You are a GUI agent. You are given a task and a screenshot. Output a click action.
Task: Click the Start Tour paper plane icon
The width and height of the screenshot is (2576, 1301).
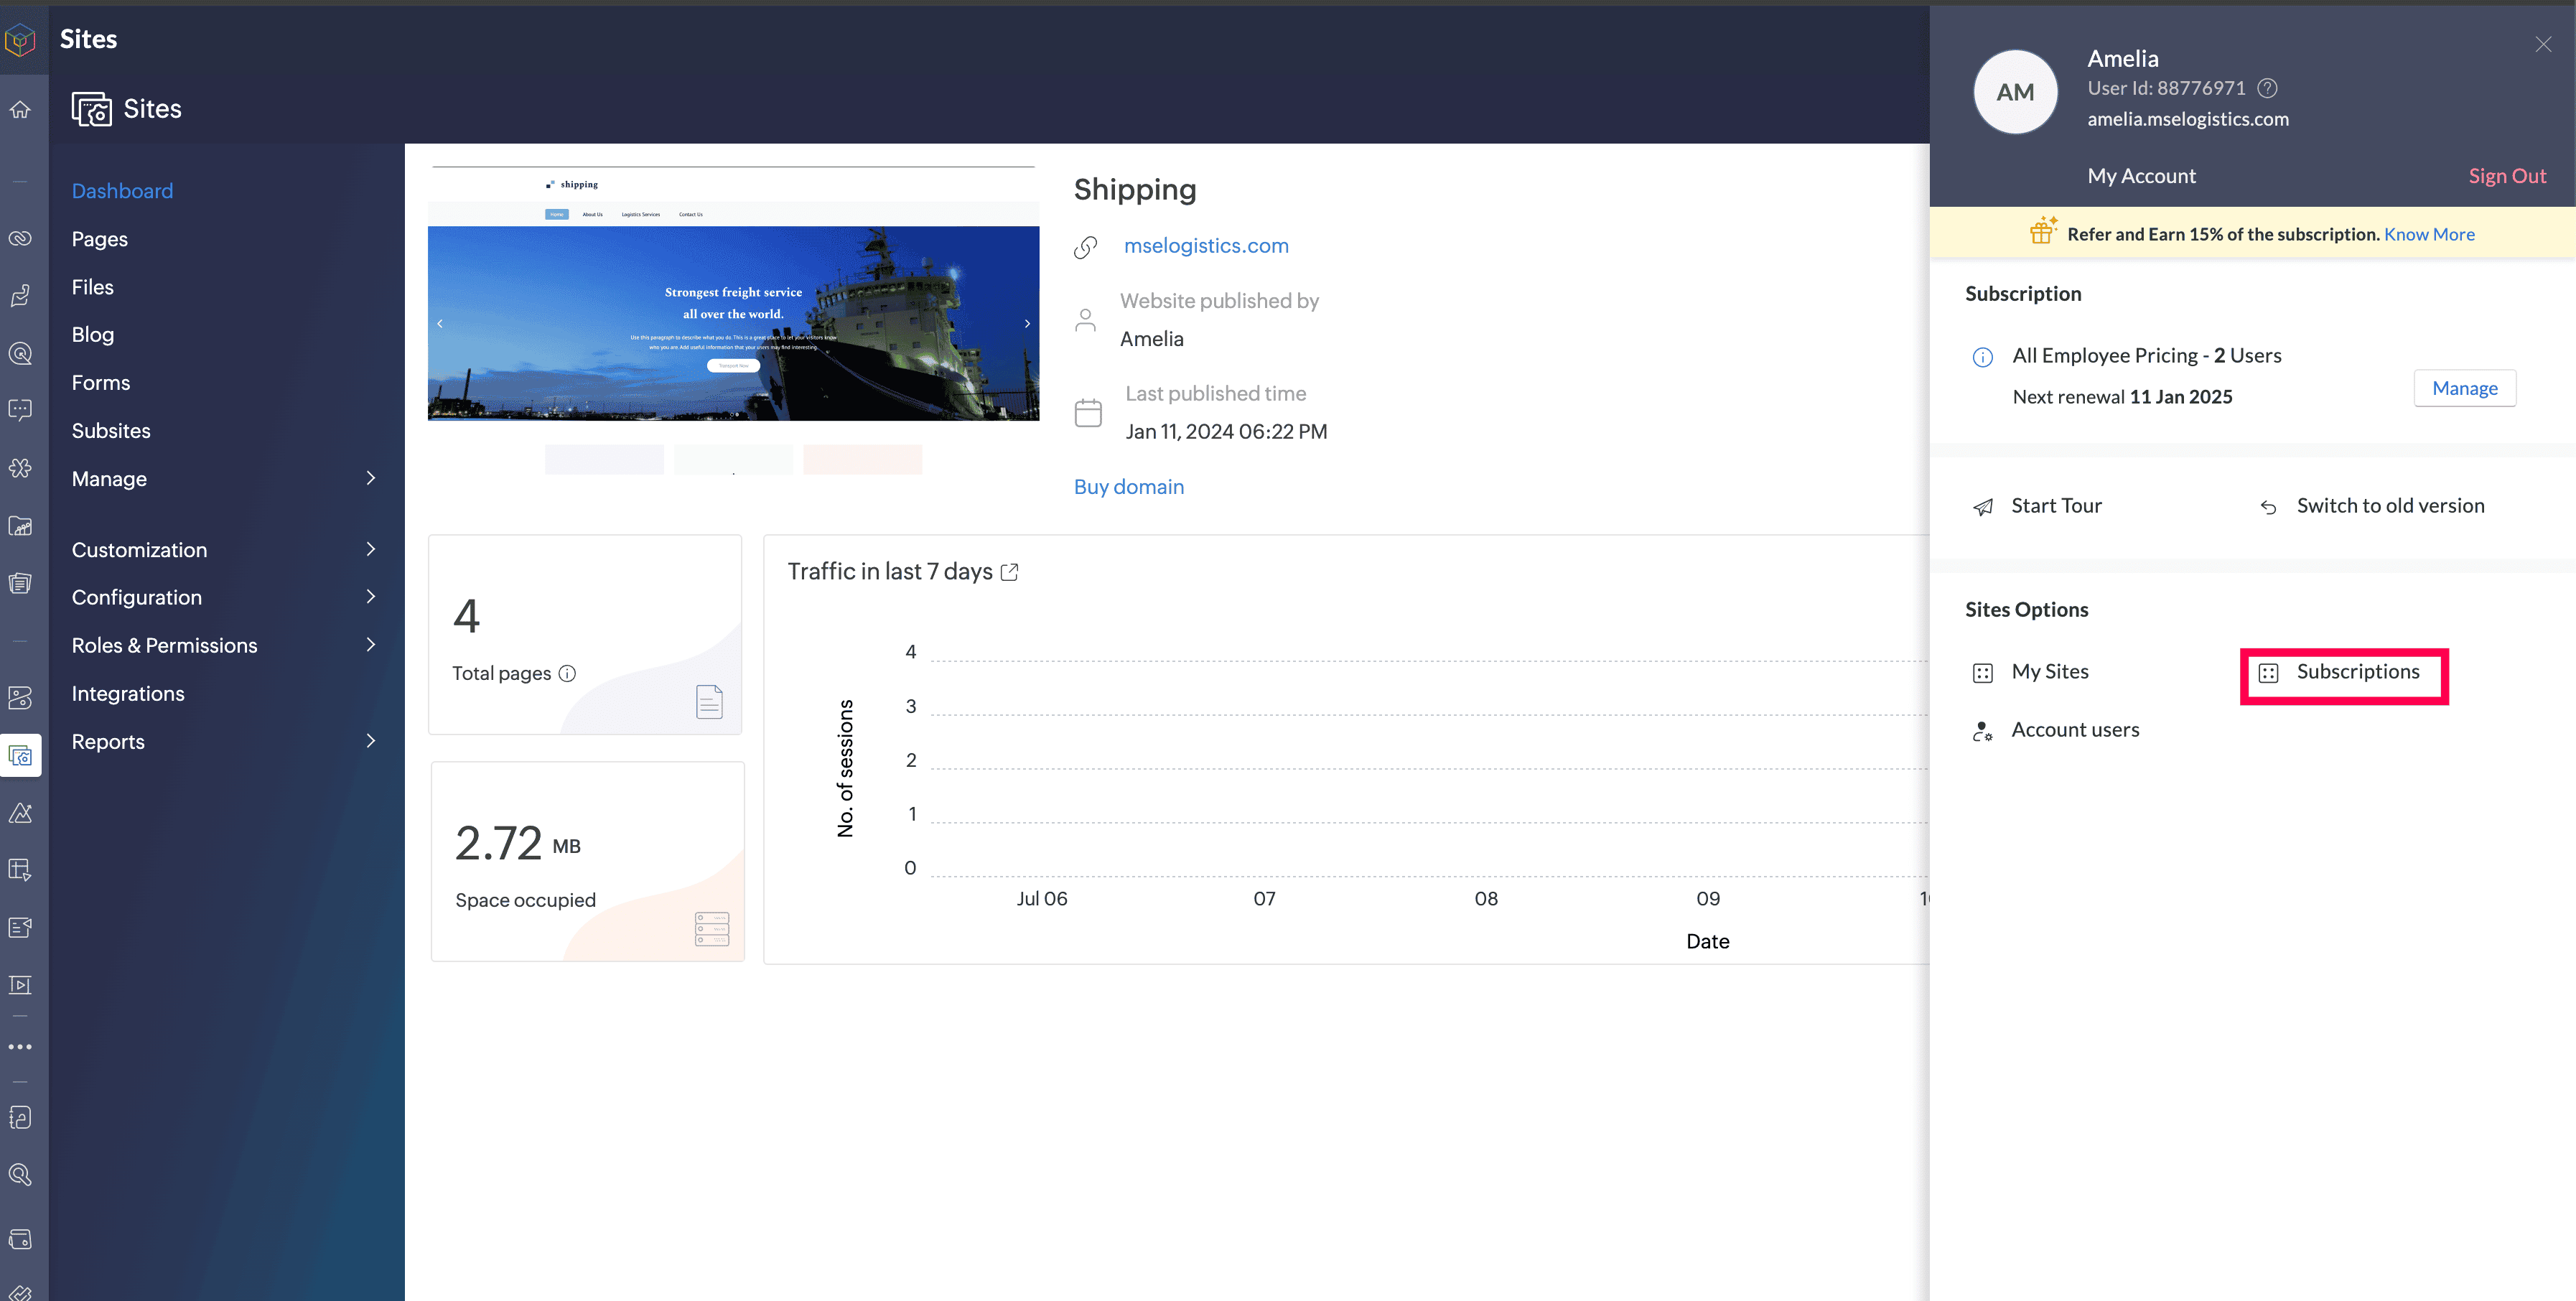click(1982, 507)
